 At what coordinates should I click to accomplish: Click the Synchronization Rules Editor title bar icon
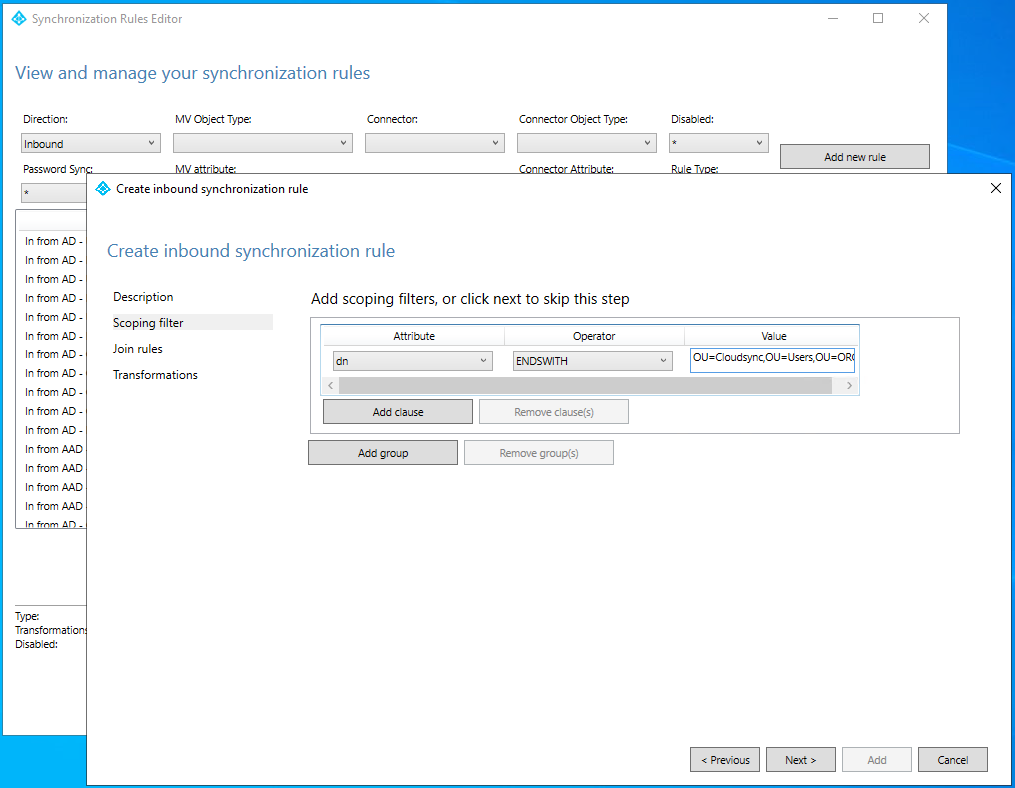(x=17, y=18)
